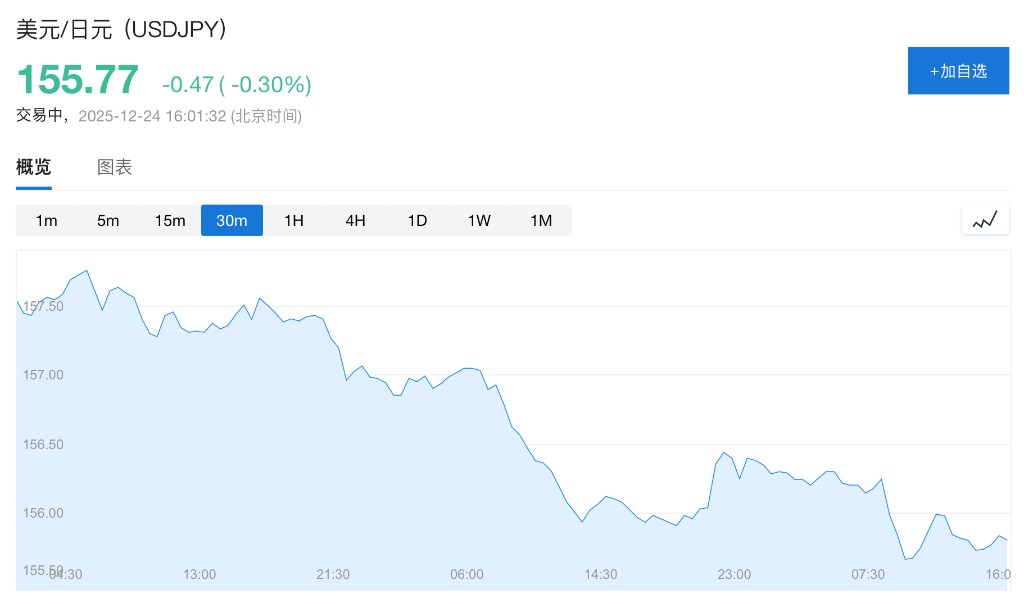Select the 4H timeframe
The height and width of the screenshot is (604, 1024).
click(x=355, y=220)
